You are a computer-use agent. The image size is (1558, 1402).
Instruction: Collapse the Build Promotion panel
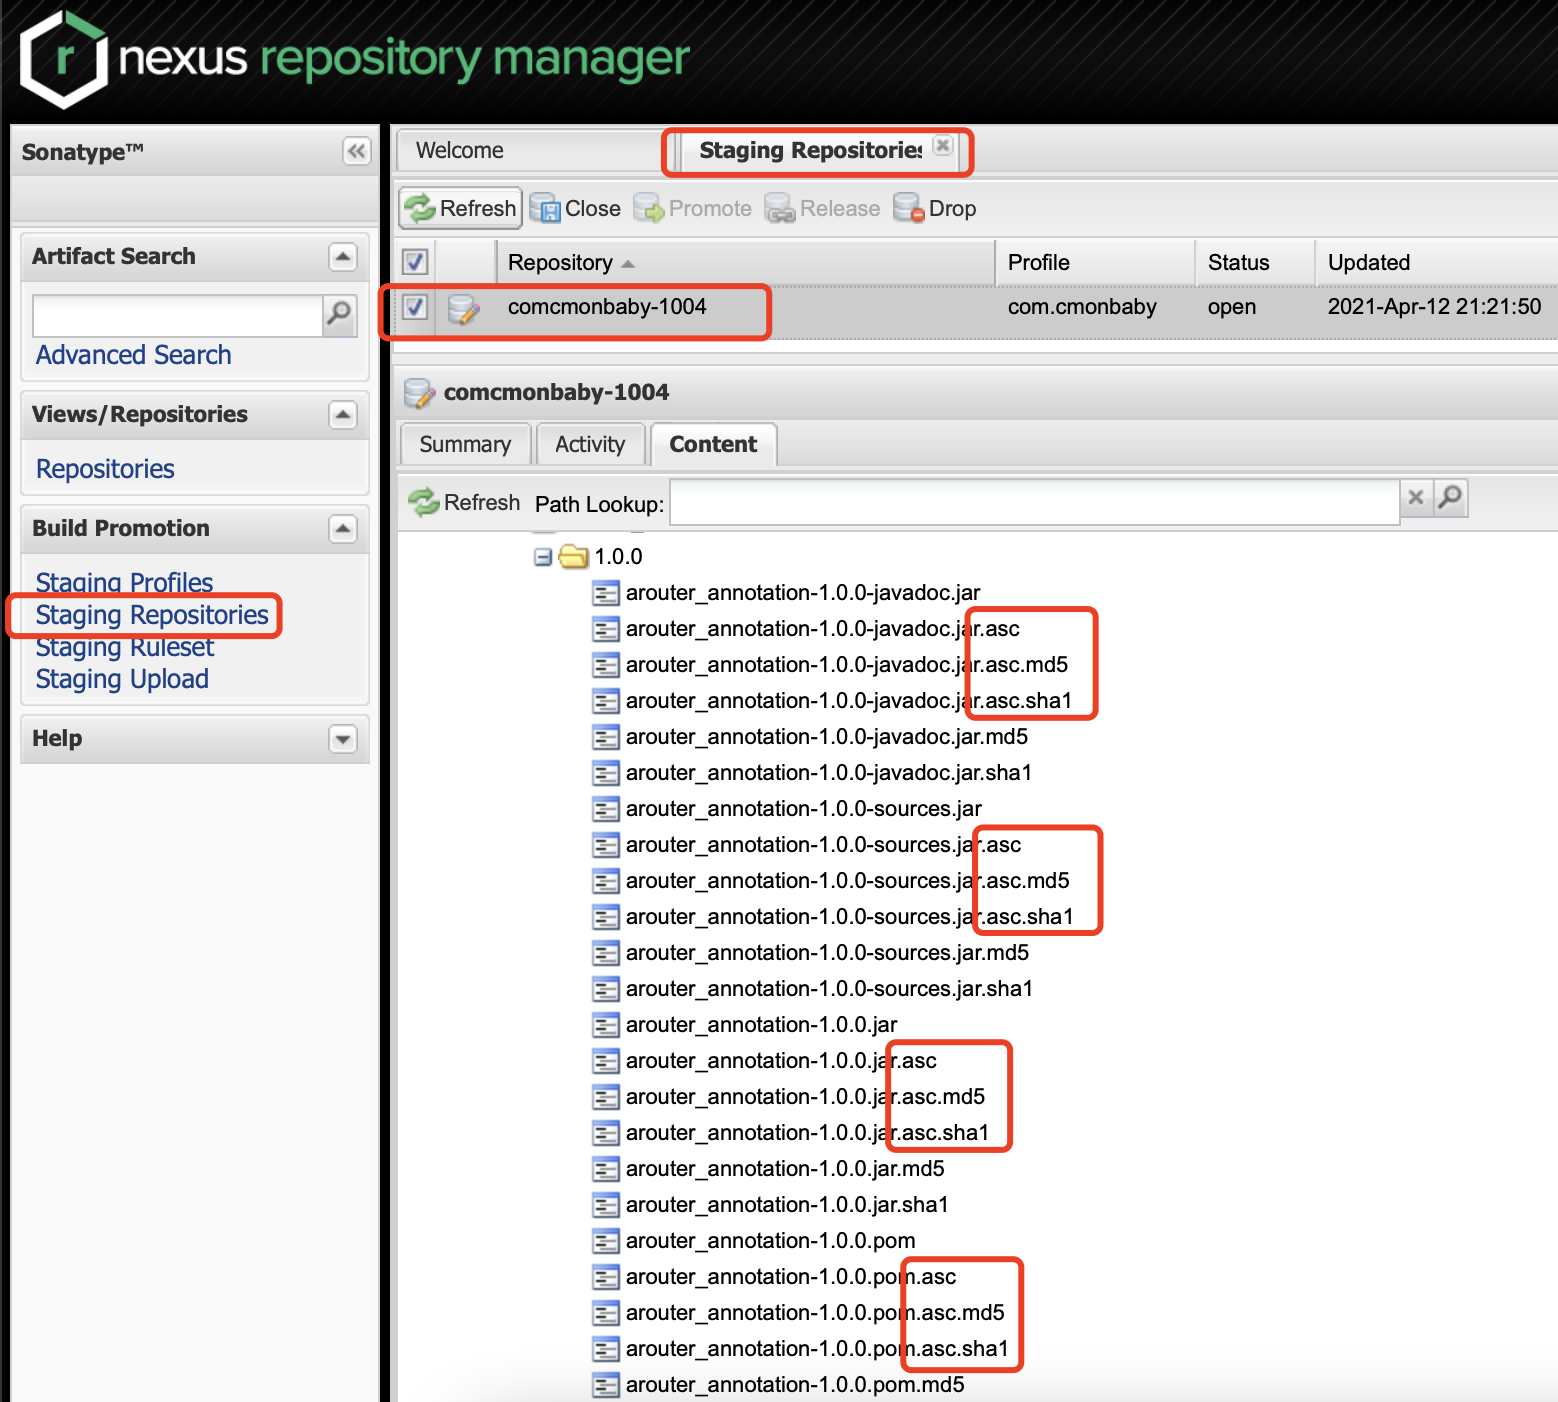point(343,529)
